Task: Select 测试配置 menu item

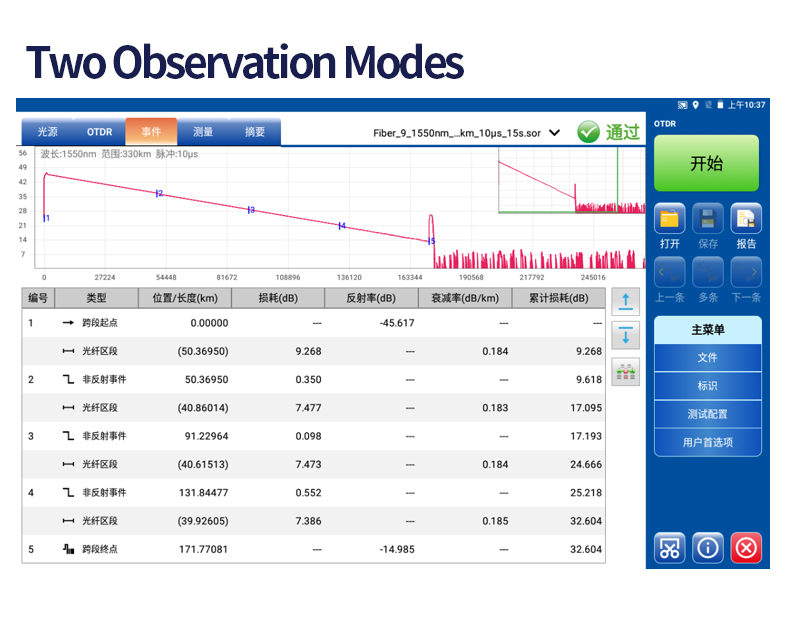Action: click(707, 414)
